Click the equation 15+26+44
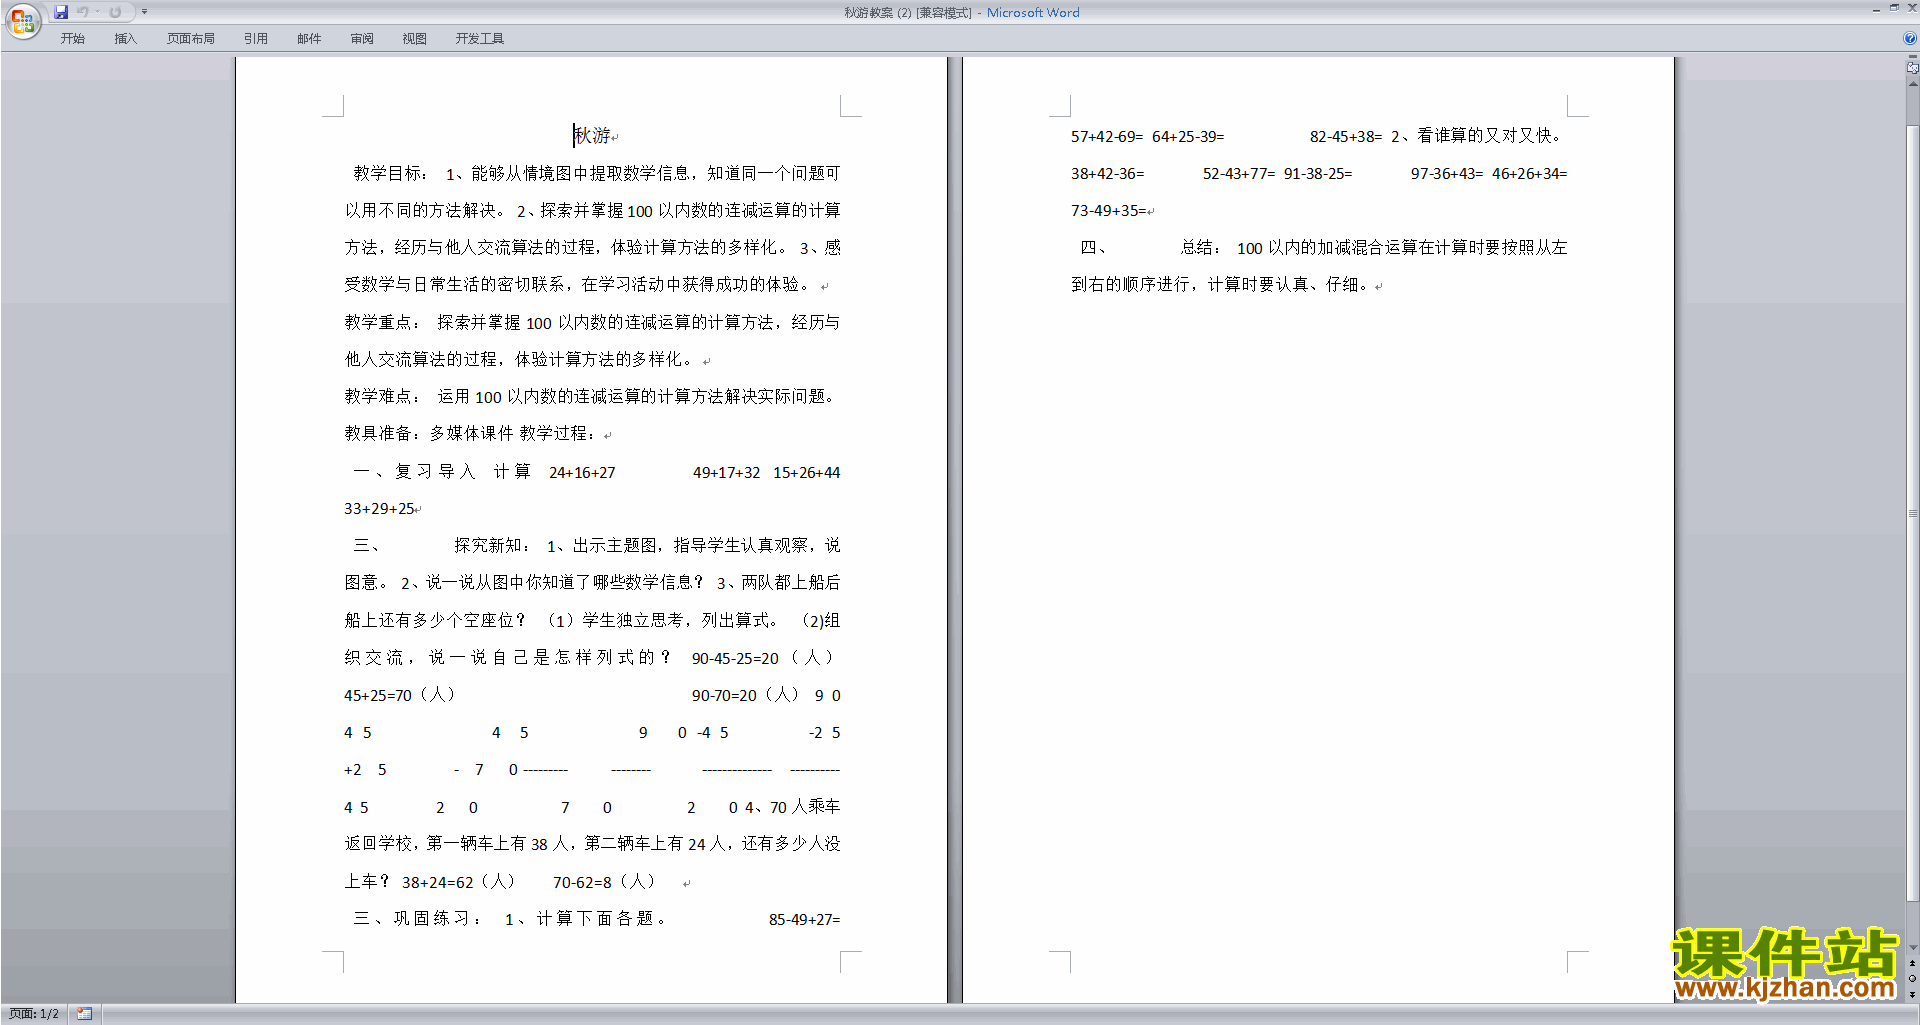1920x1025 pixels. (806, 472)
